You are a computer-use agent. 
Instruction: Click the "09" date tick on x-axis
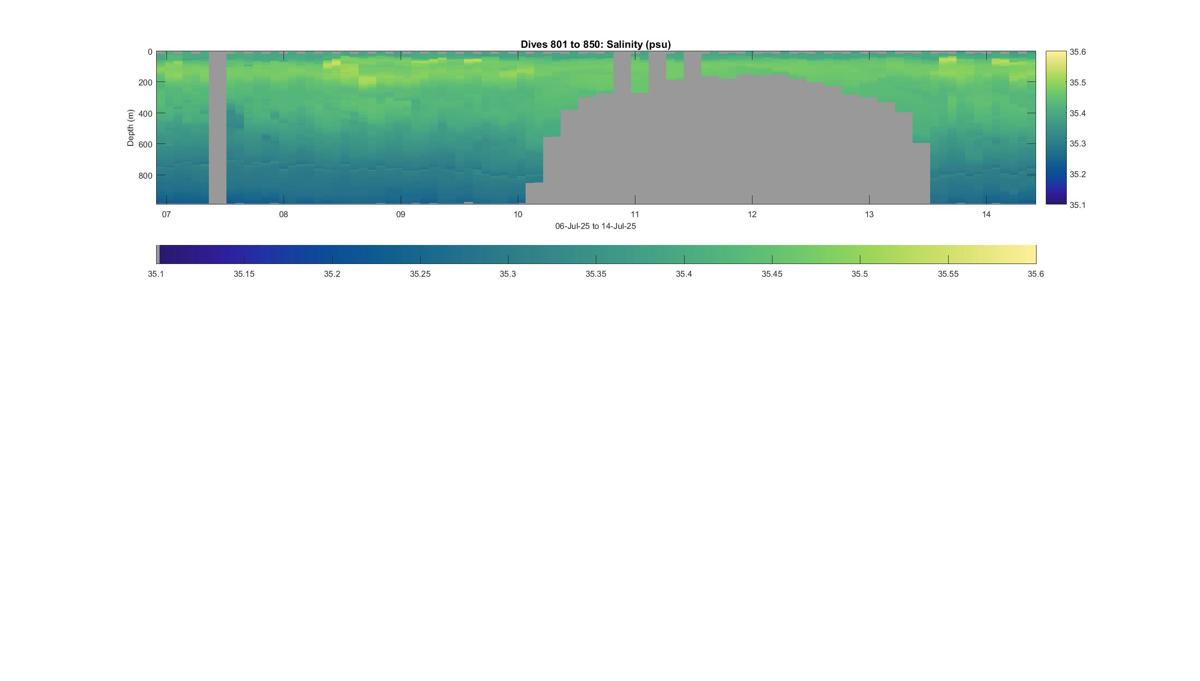click(x=400, y=214)
